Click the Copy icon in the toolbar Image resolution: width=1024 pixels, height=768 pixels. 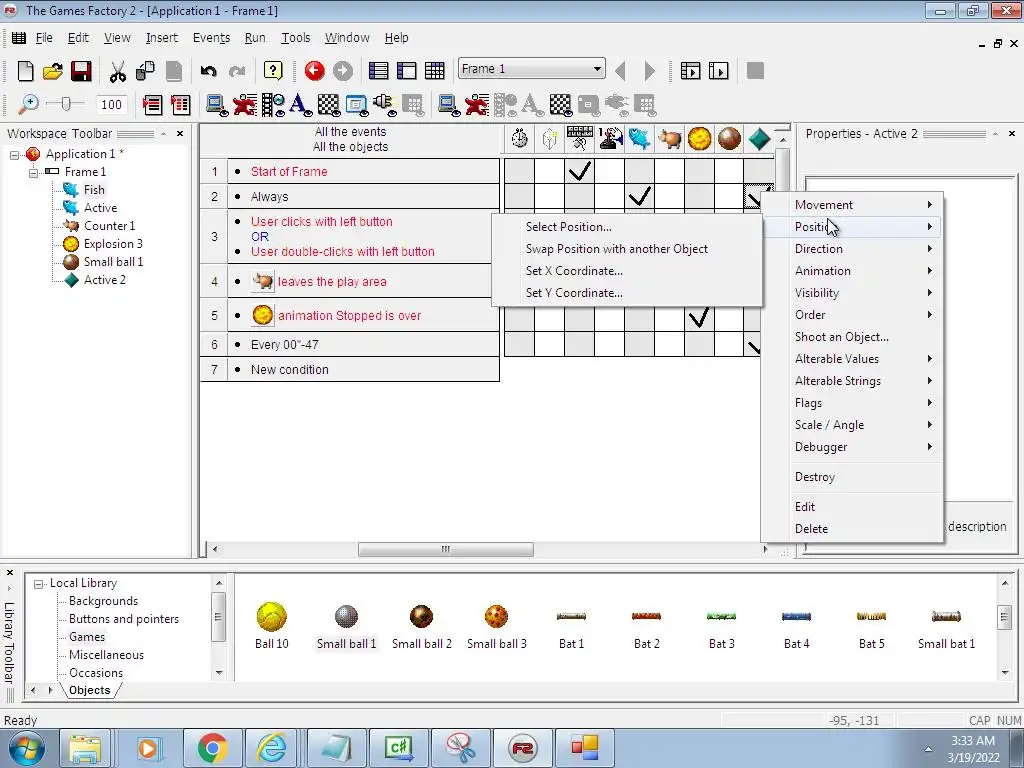[x=145, y=71]
